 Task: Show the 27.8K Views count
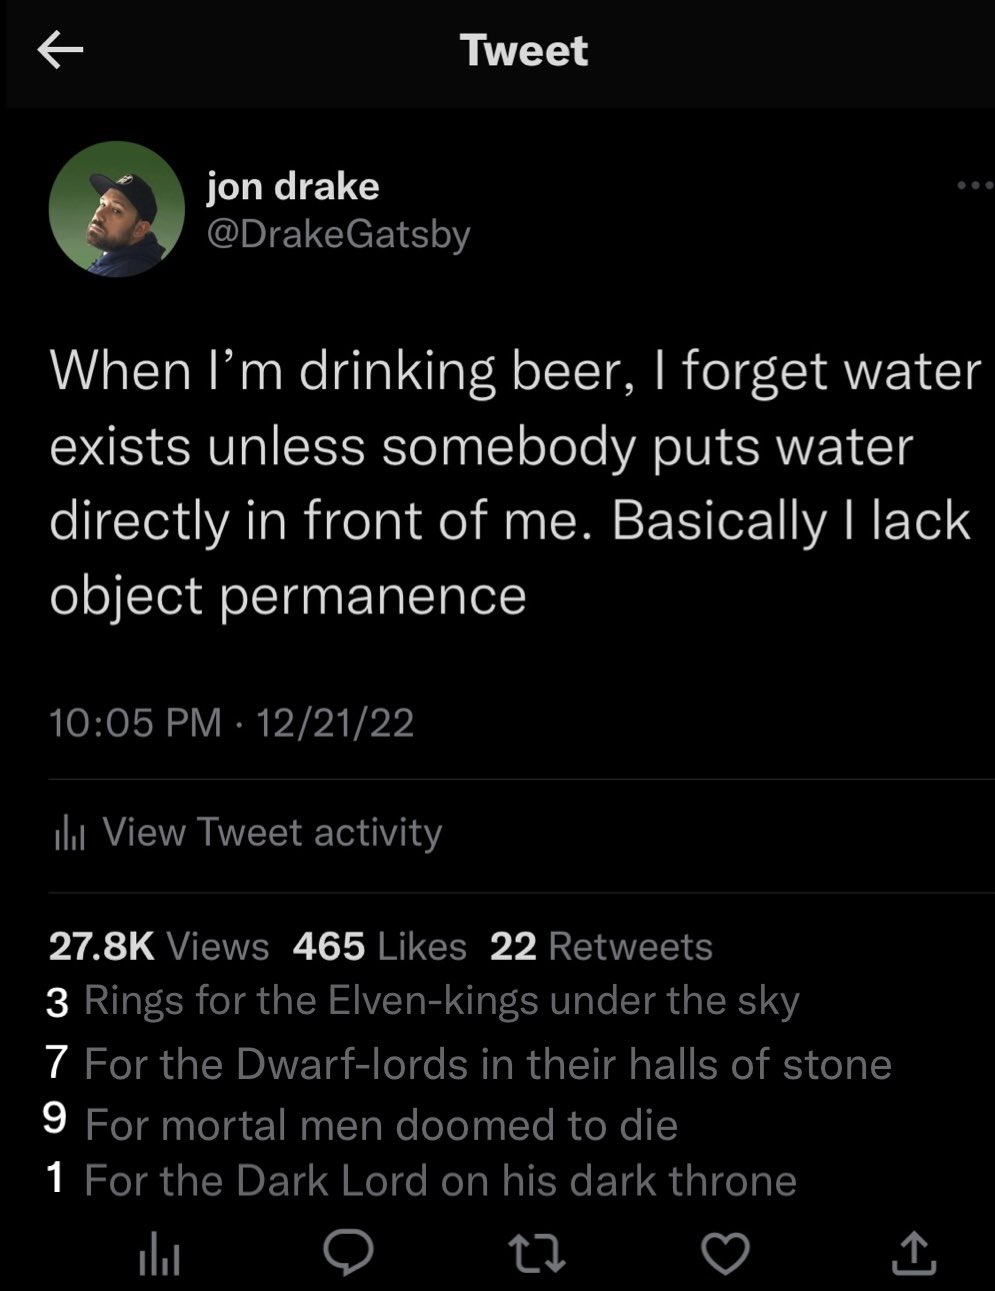tap(158, 946)
